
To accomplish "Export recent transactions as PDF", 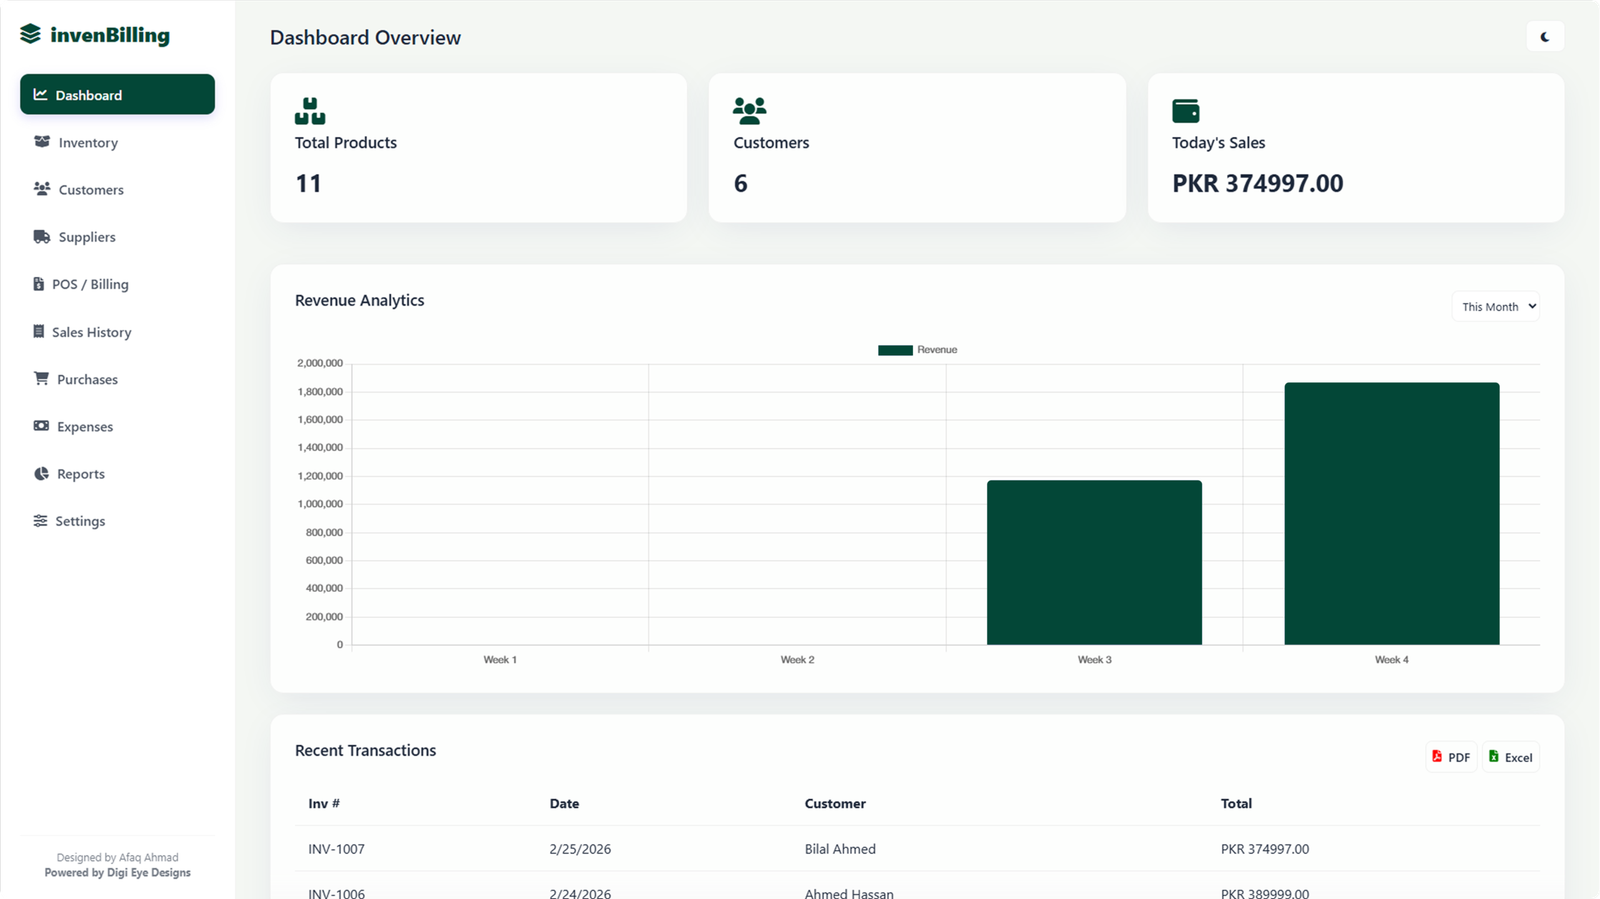I will 1450,758.
